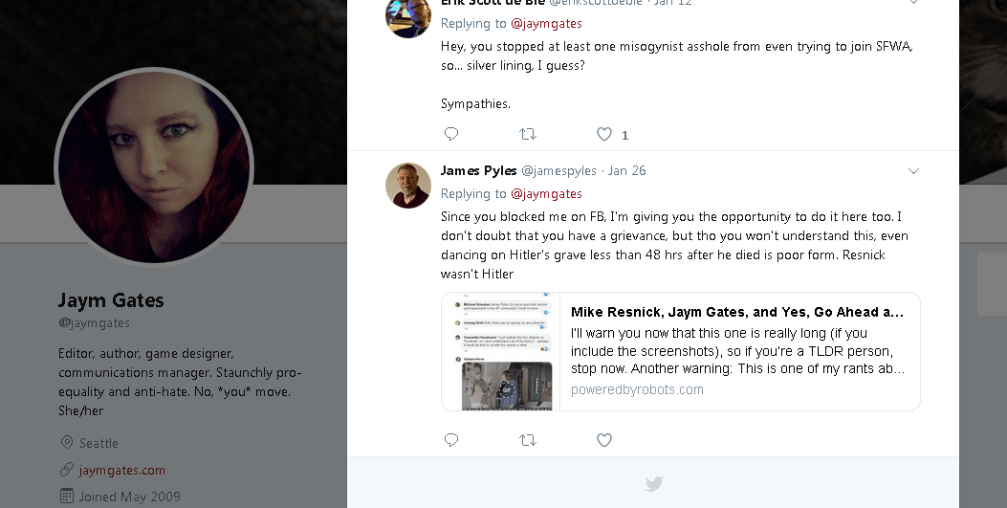Open jaymgates.com website link
Viewport: 1007px width, 508px height.
[122, 470]
